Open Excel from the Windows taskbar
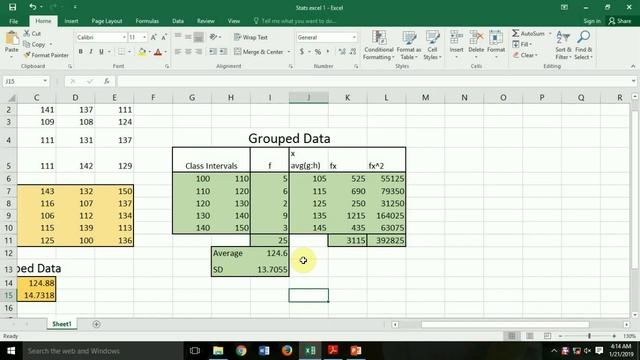640x360 pixels. click(310, 351)
